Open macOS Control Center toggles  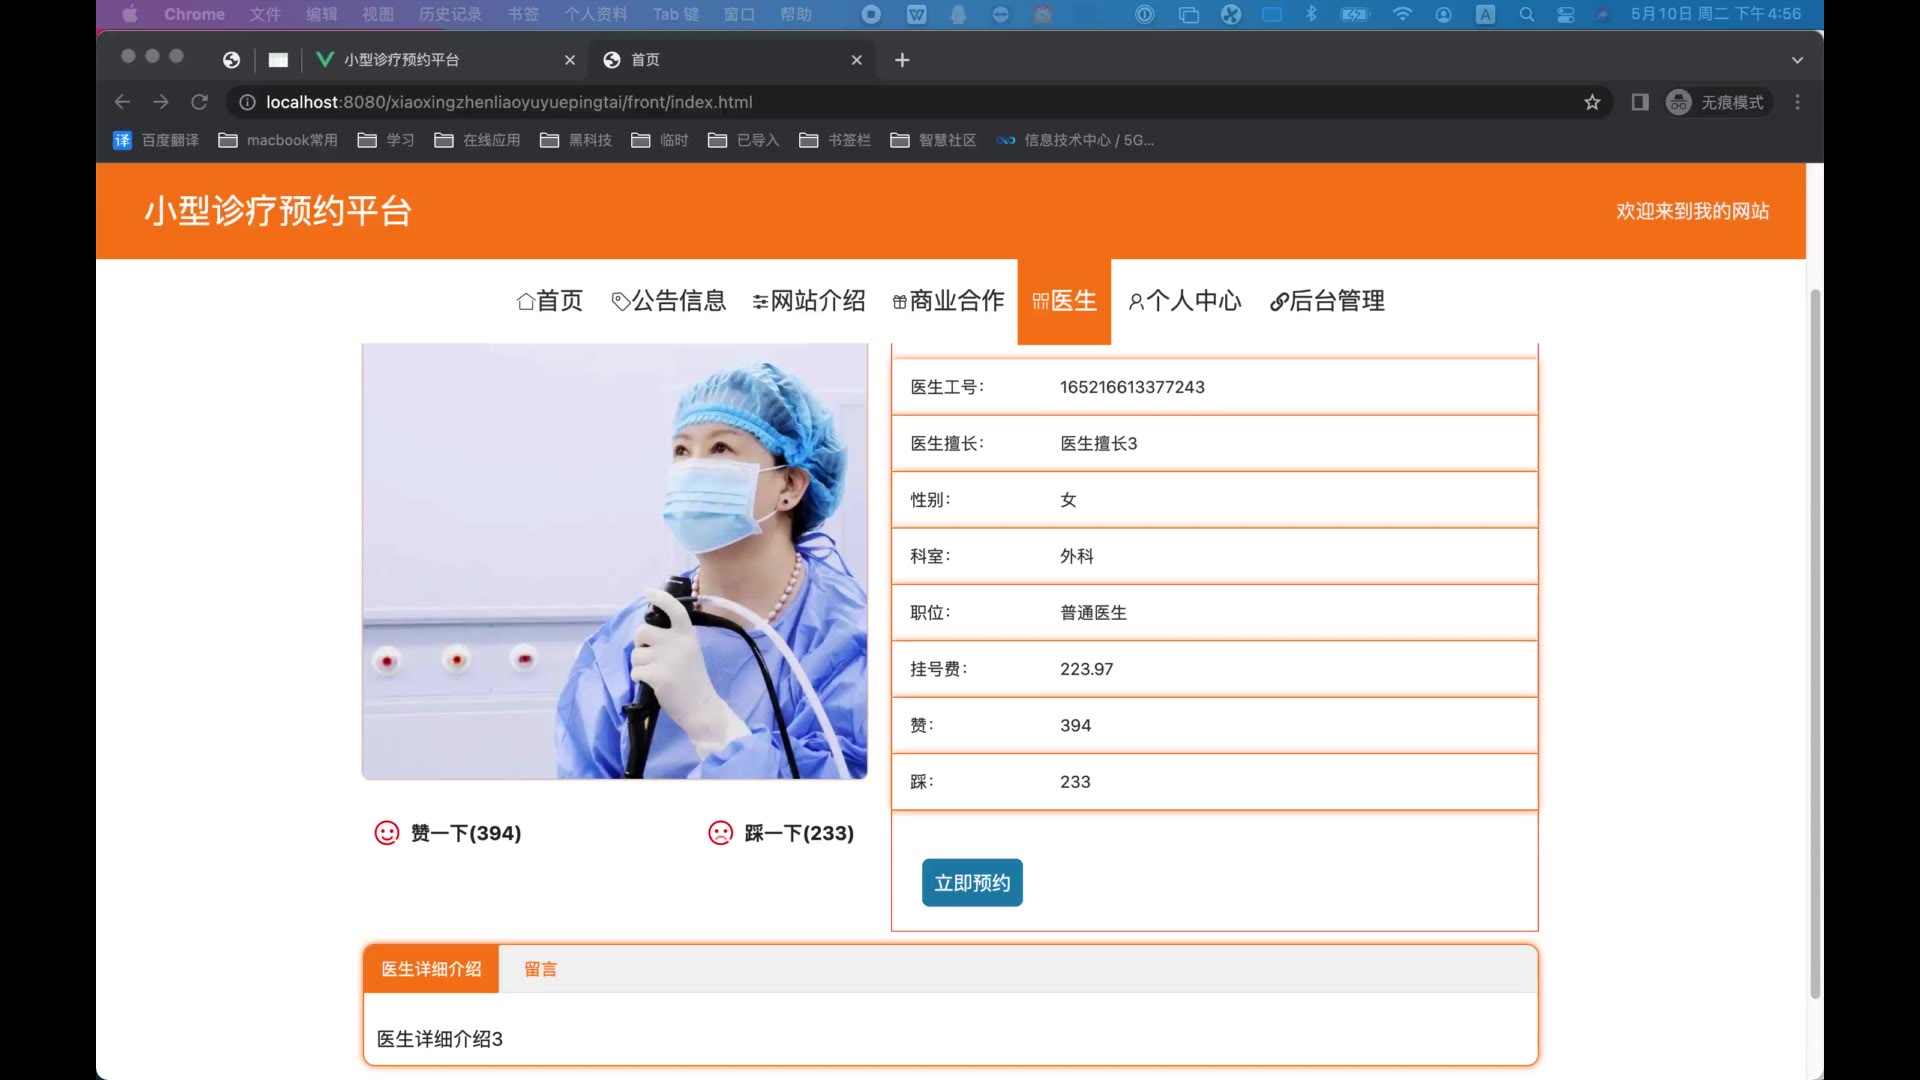tap(1566, 14)
